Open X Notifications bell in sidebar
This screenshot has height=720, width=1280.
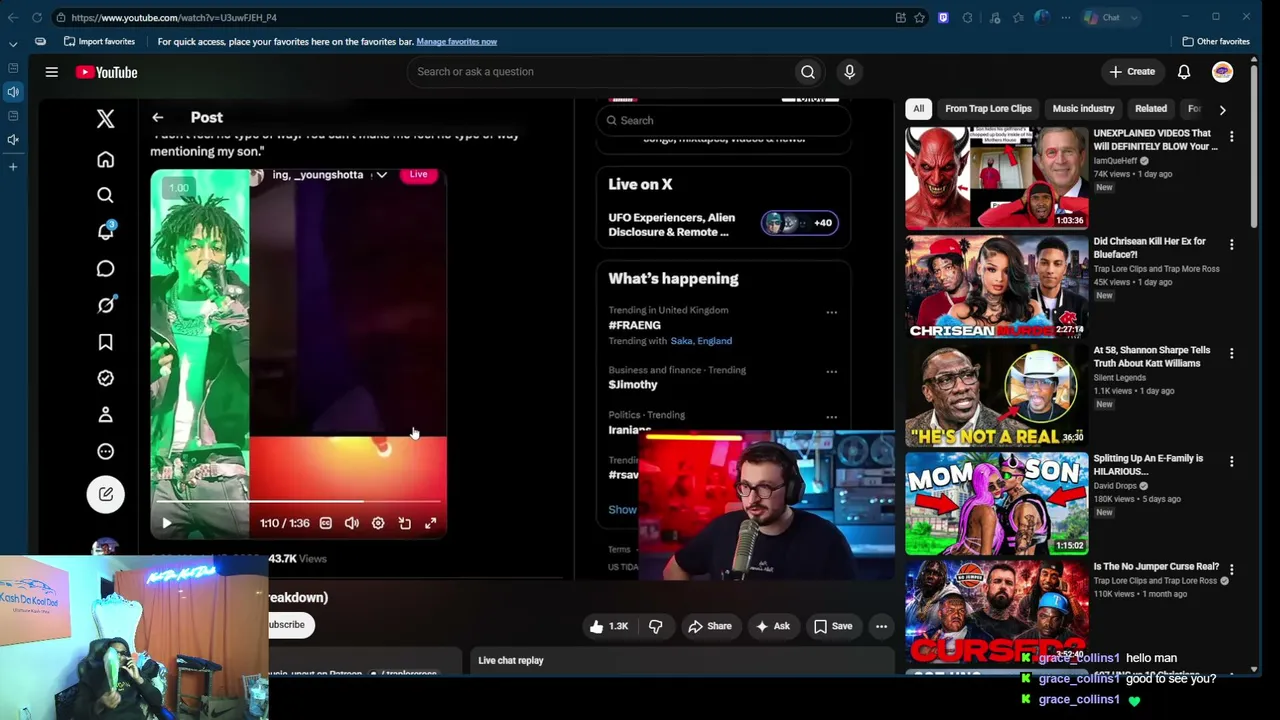point(105,231)
